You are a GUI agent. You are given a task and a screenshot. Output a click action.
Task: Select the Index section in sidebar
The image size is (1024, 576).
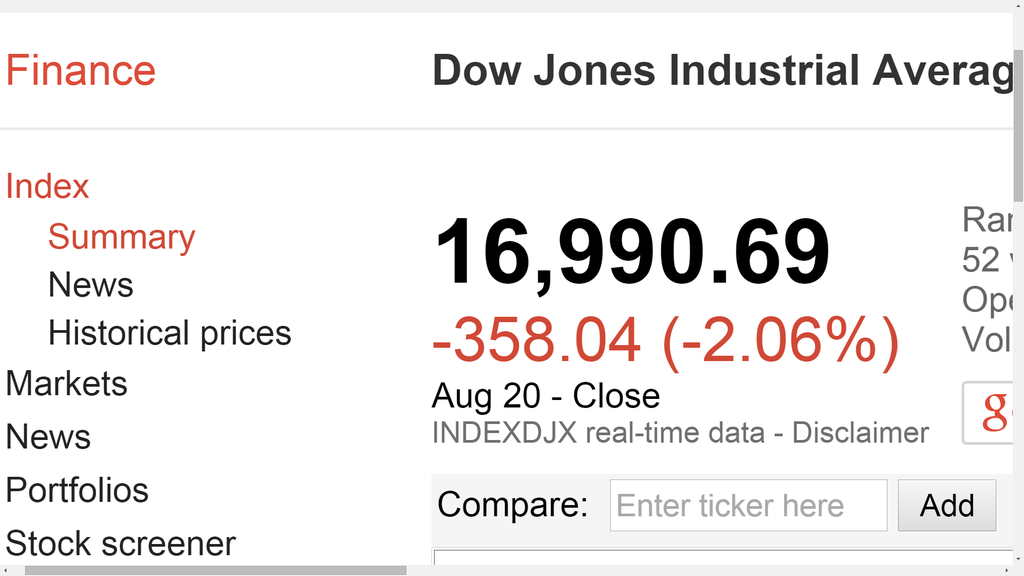[x=47, y=187]
